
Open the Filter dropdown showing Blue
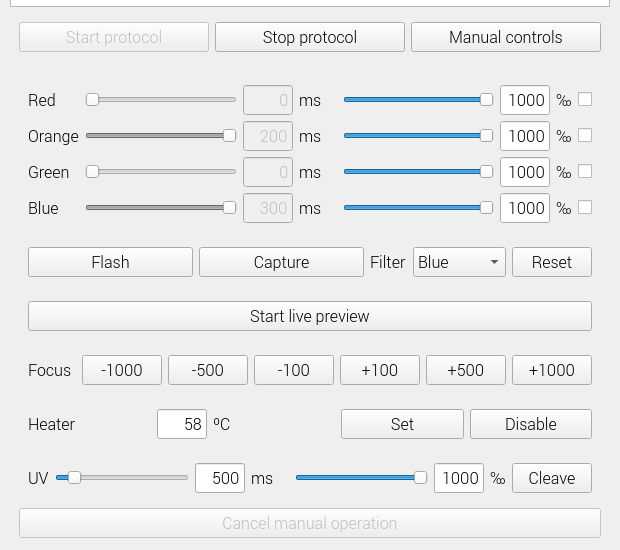[x=459, y=262]
